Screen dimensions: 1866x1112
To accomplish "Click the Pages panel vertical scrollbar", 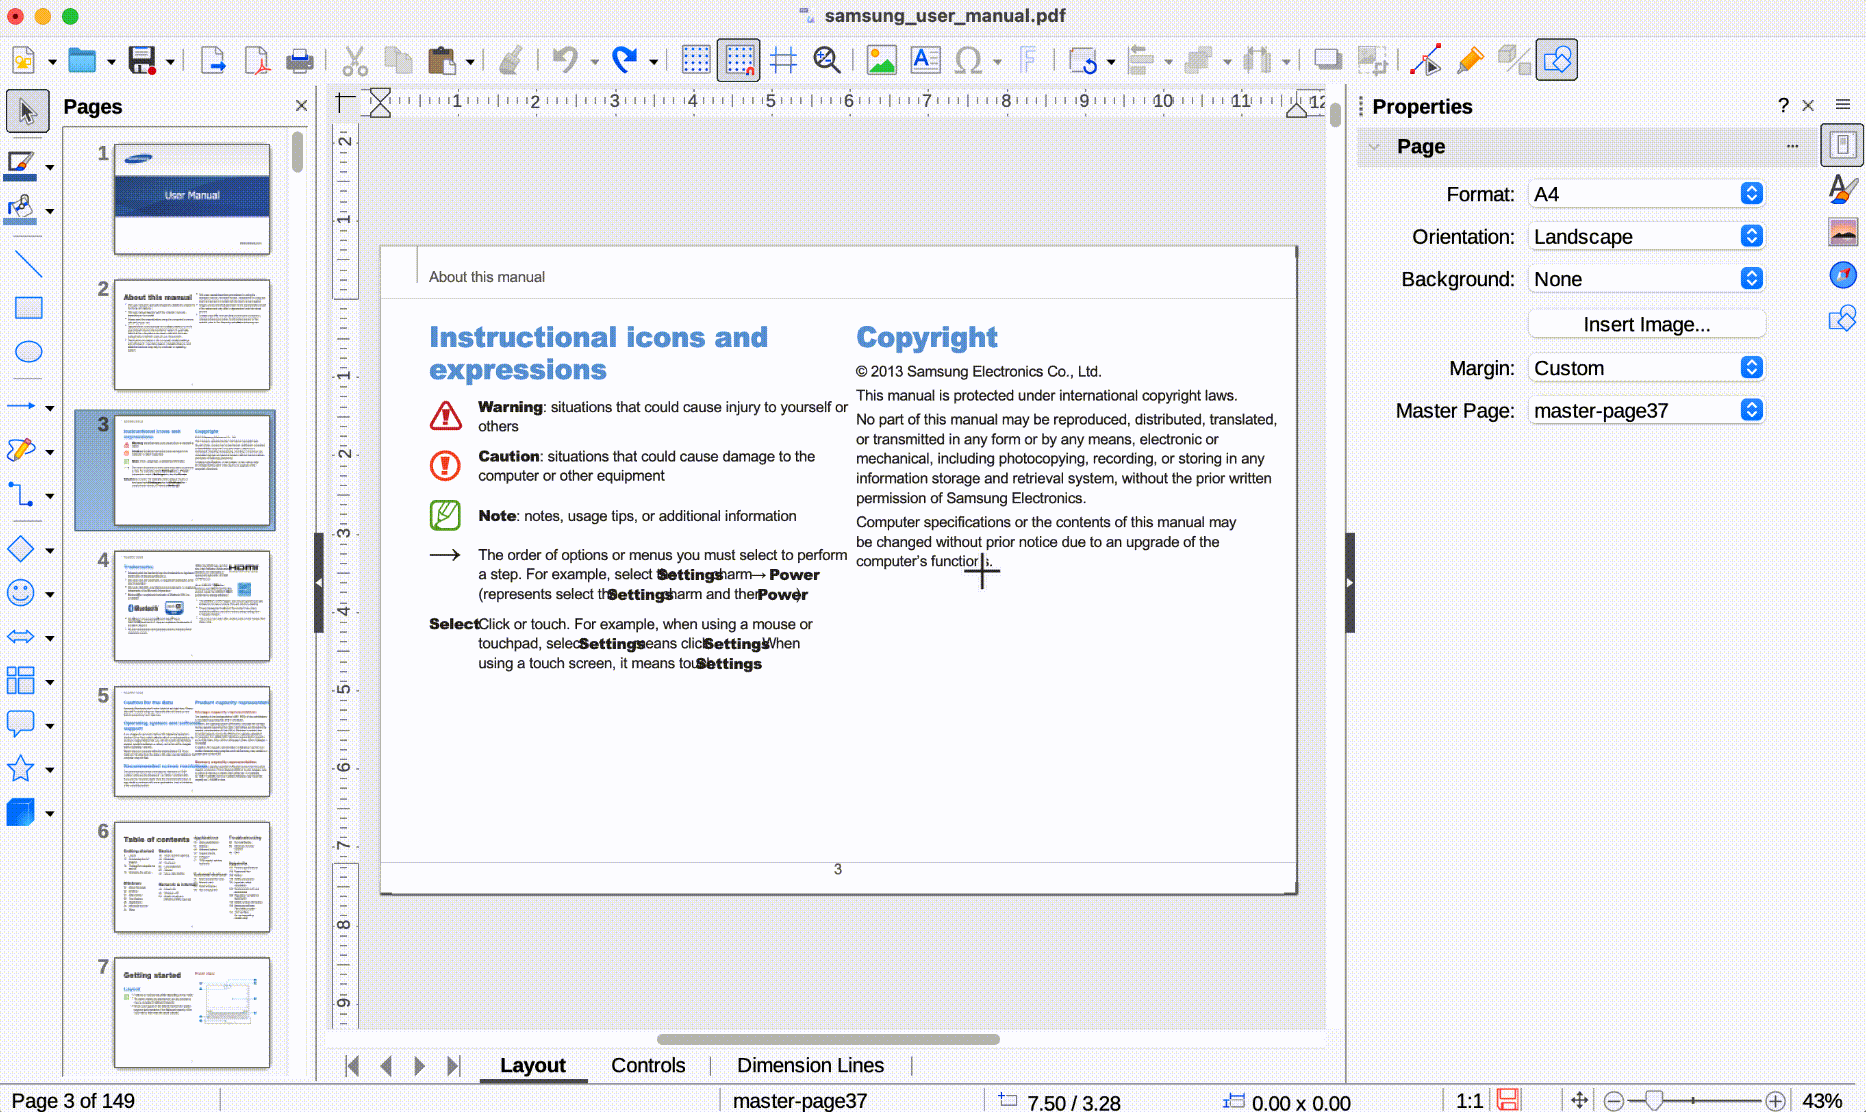I will tap(297, 153).
